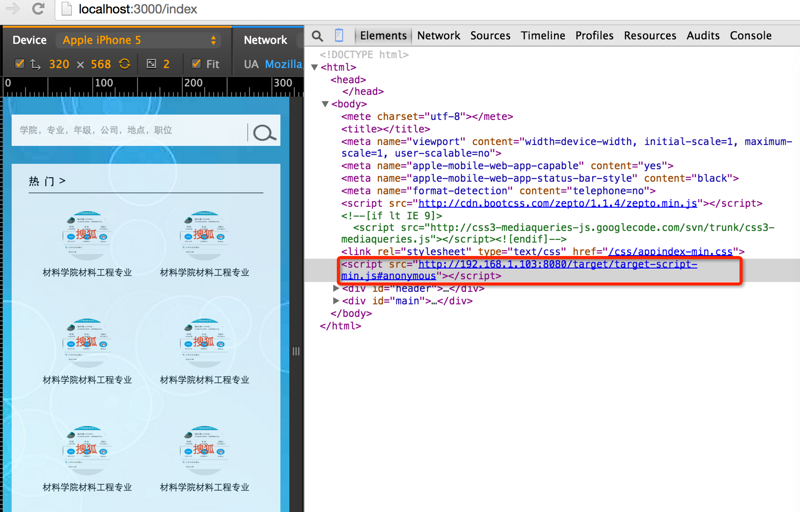The height and width of the screenshot is (512, 800).
Task: Toggle the screen resolution emulation checkbox
Action: point(20,64)
